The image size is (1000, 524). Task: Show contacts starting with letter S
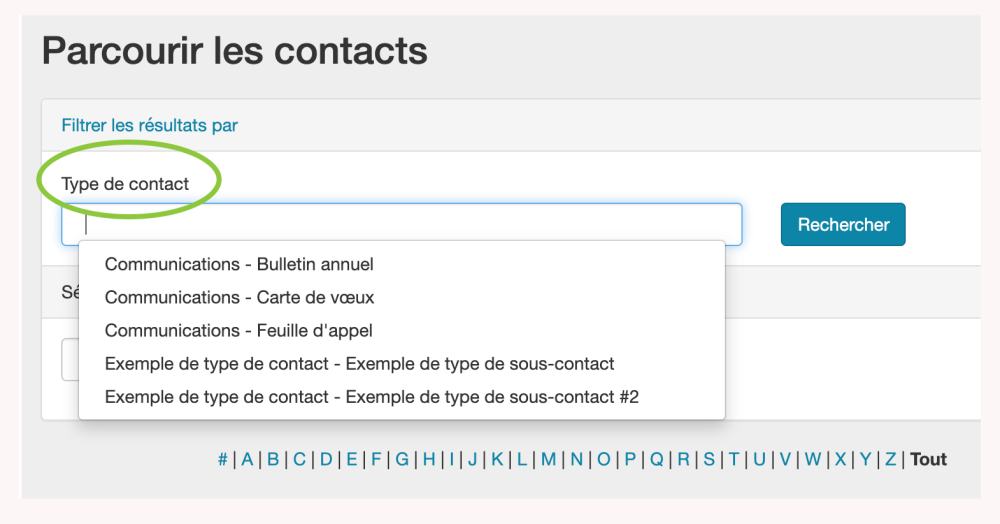(709, 460)
